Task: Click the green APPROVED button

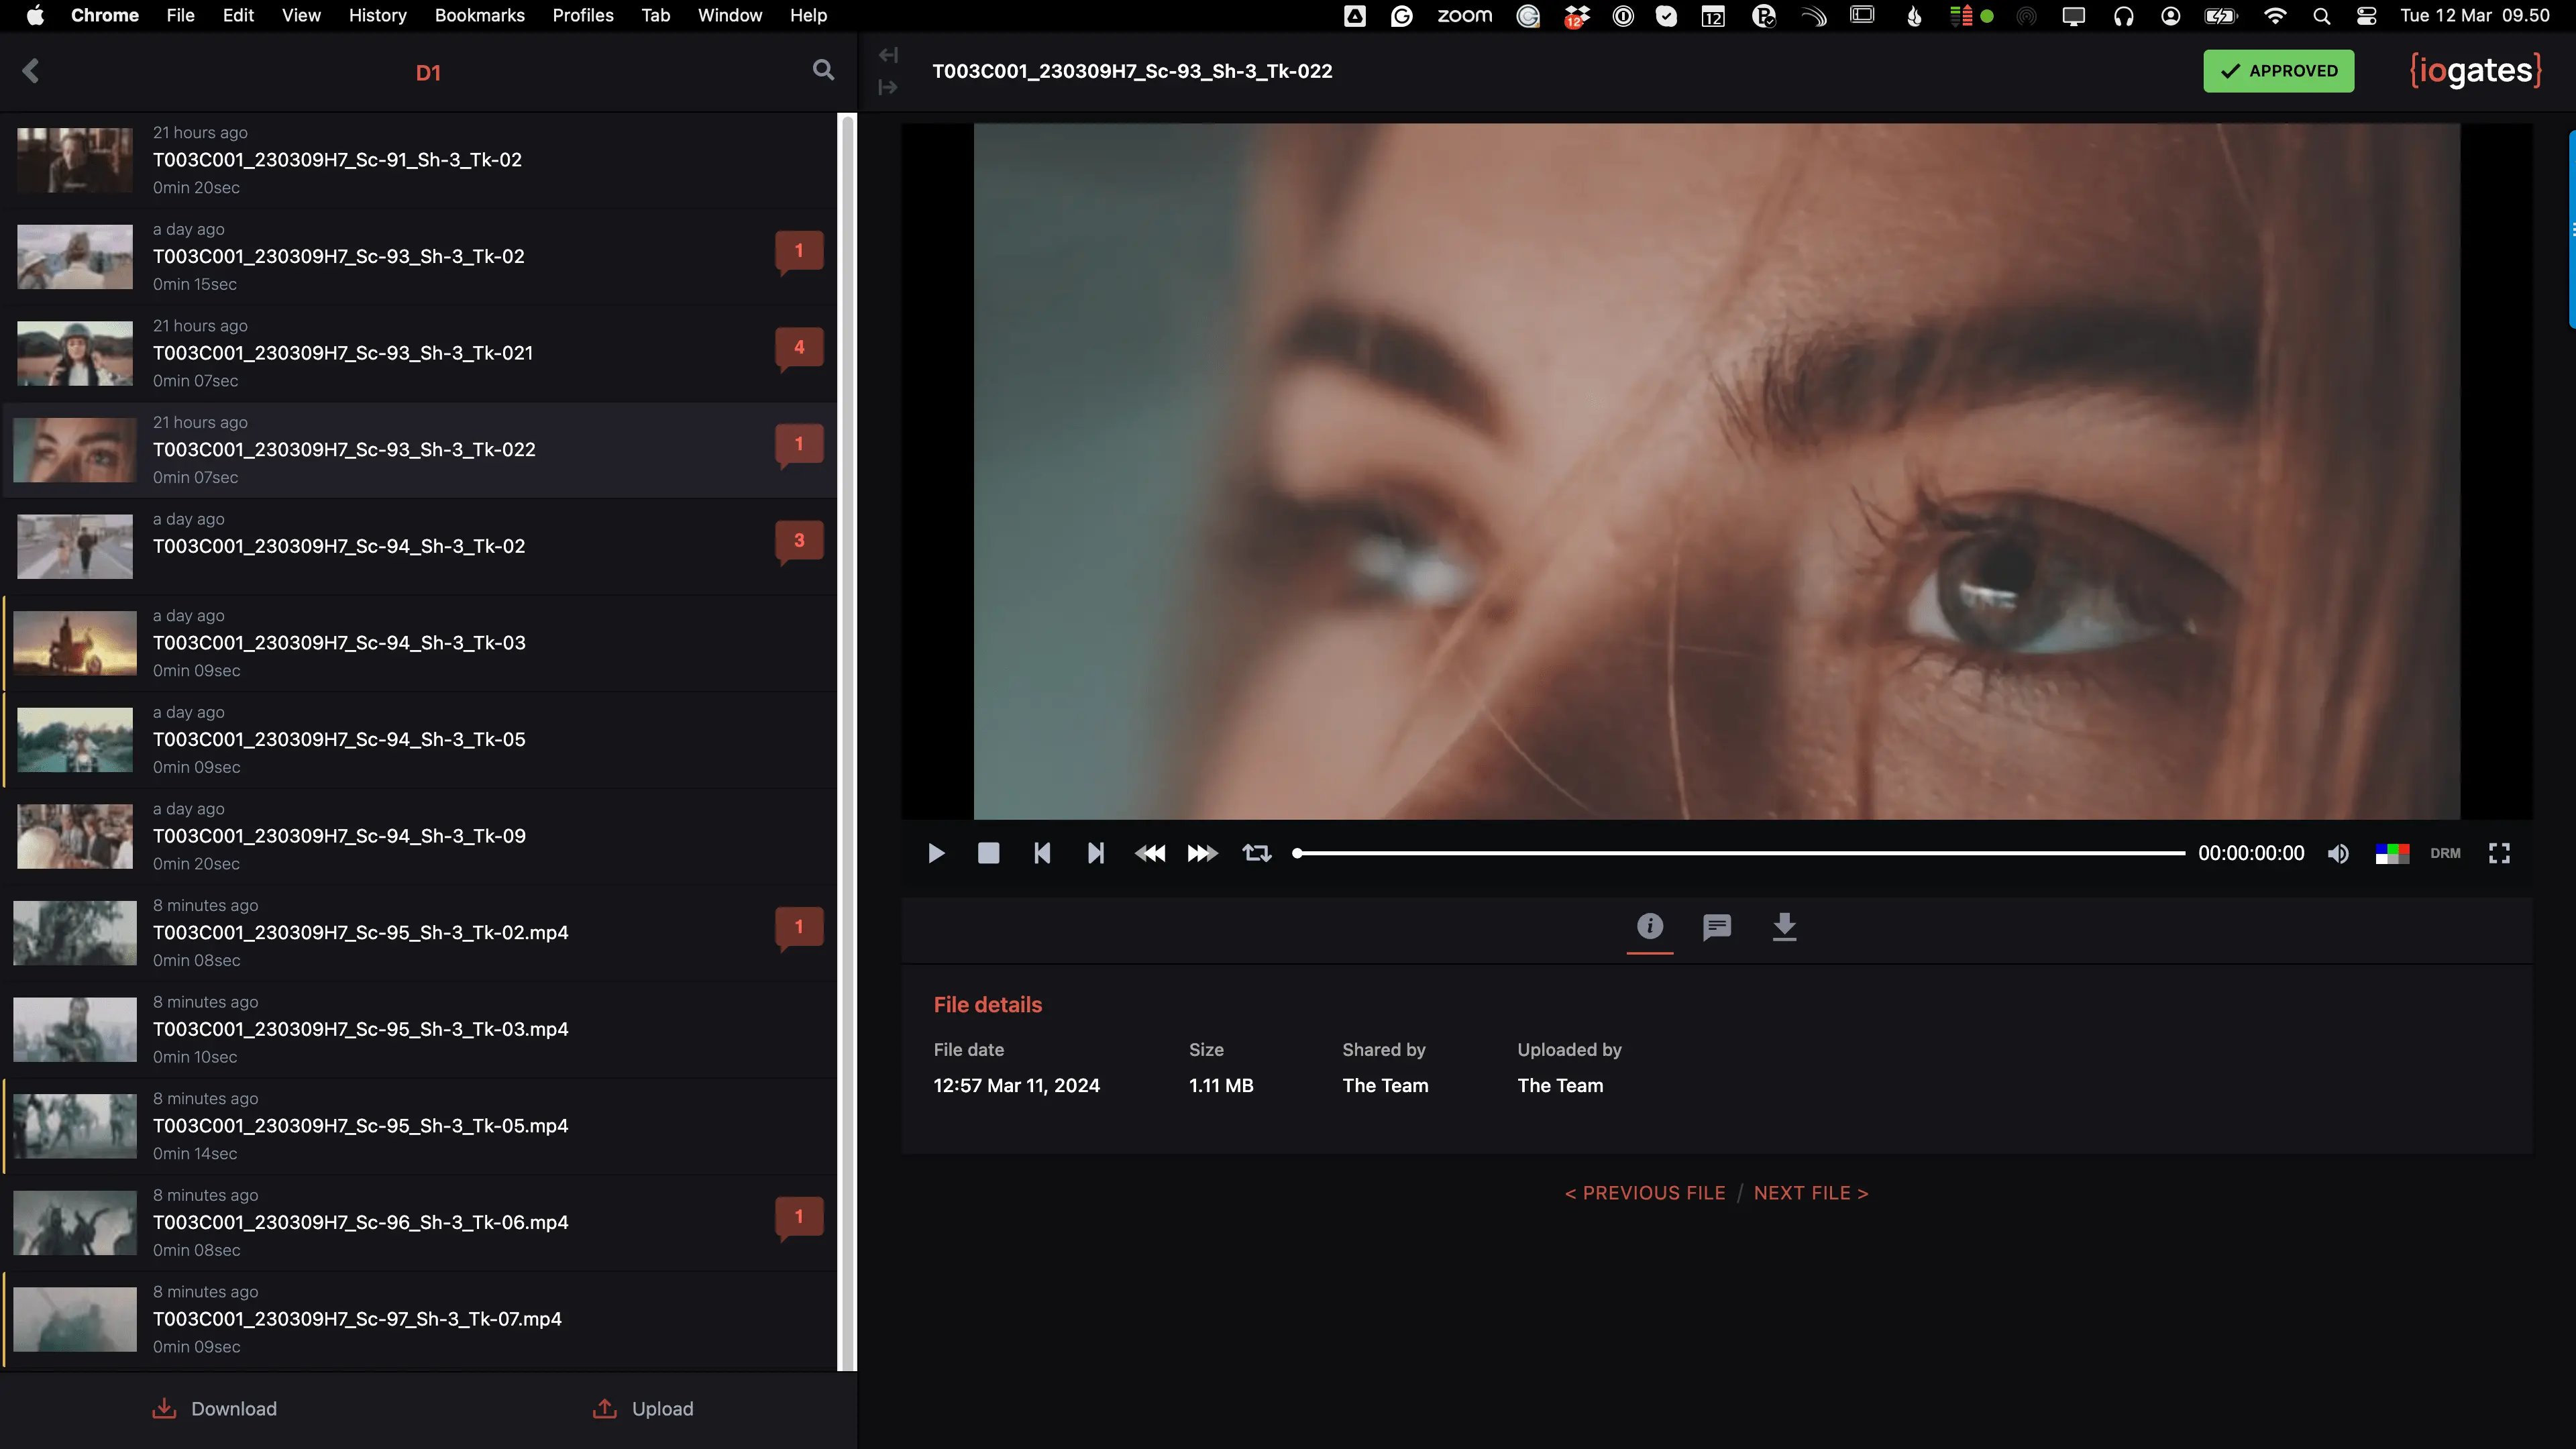Action: tap(2278, 71)
